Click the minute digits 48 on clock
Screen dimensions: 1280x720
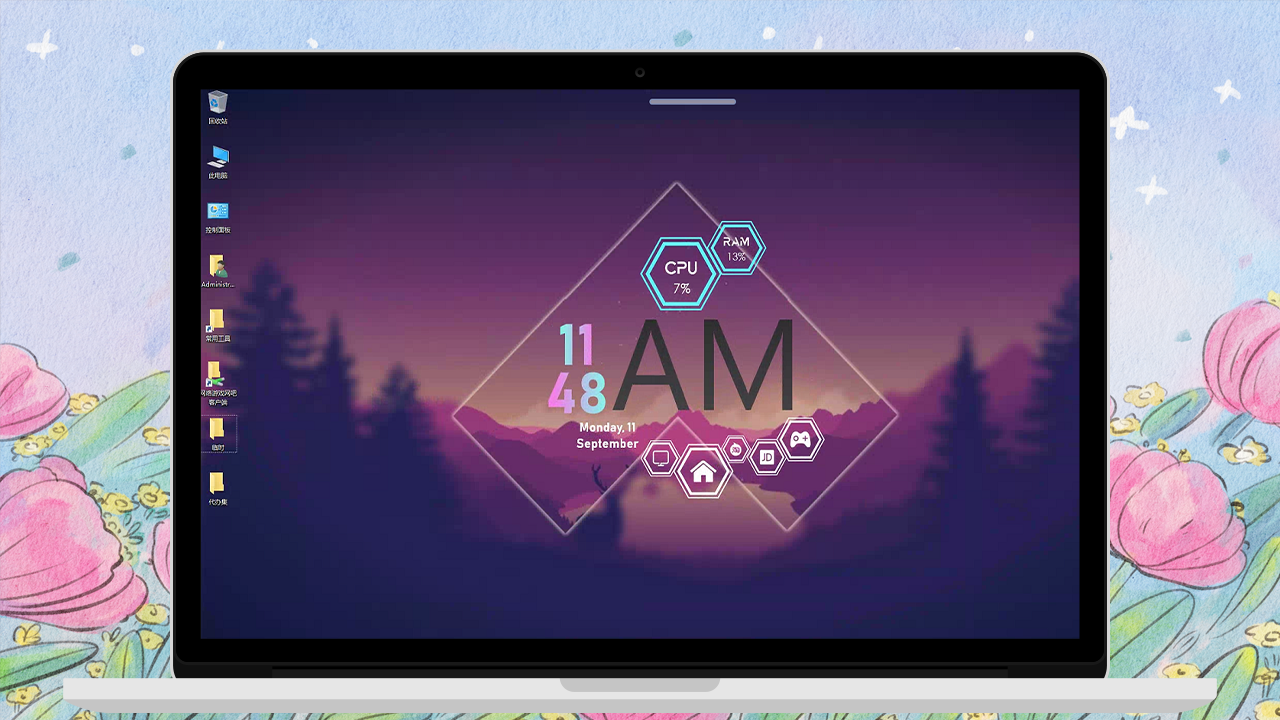pos(576,393)
